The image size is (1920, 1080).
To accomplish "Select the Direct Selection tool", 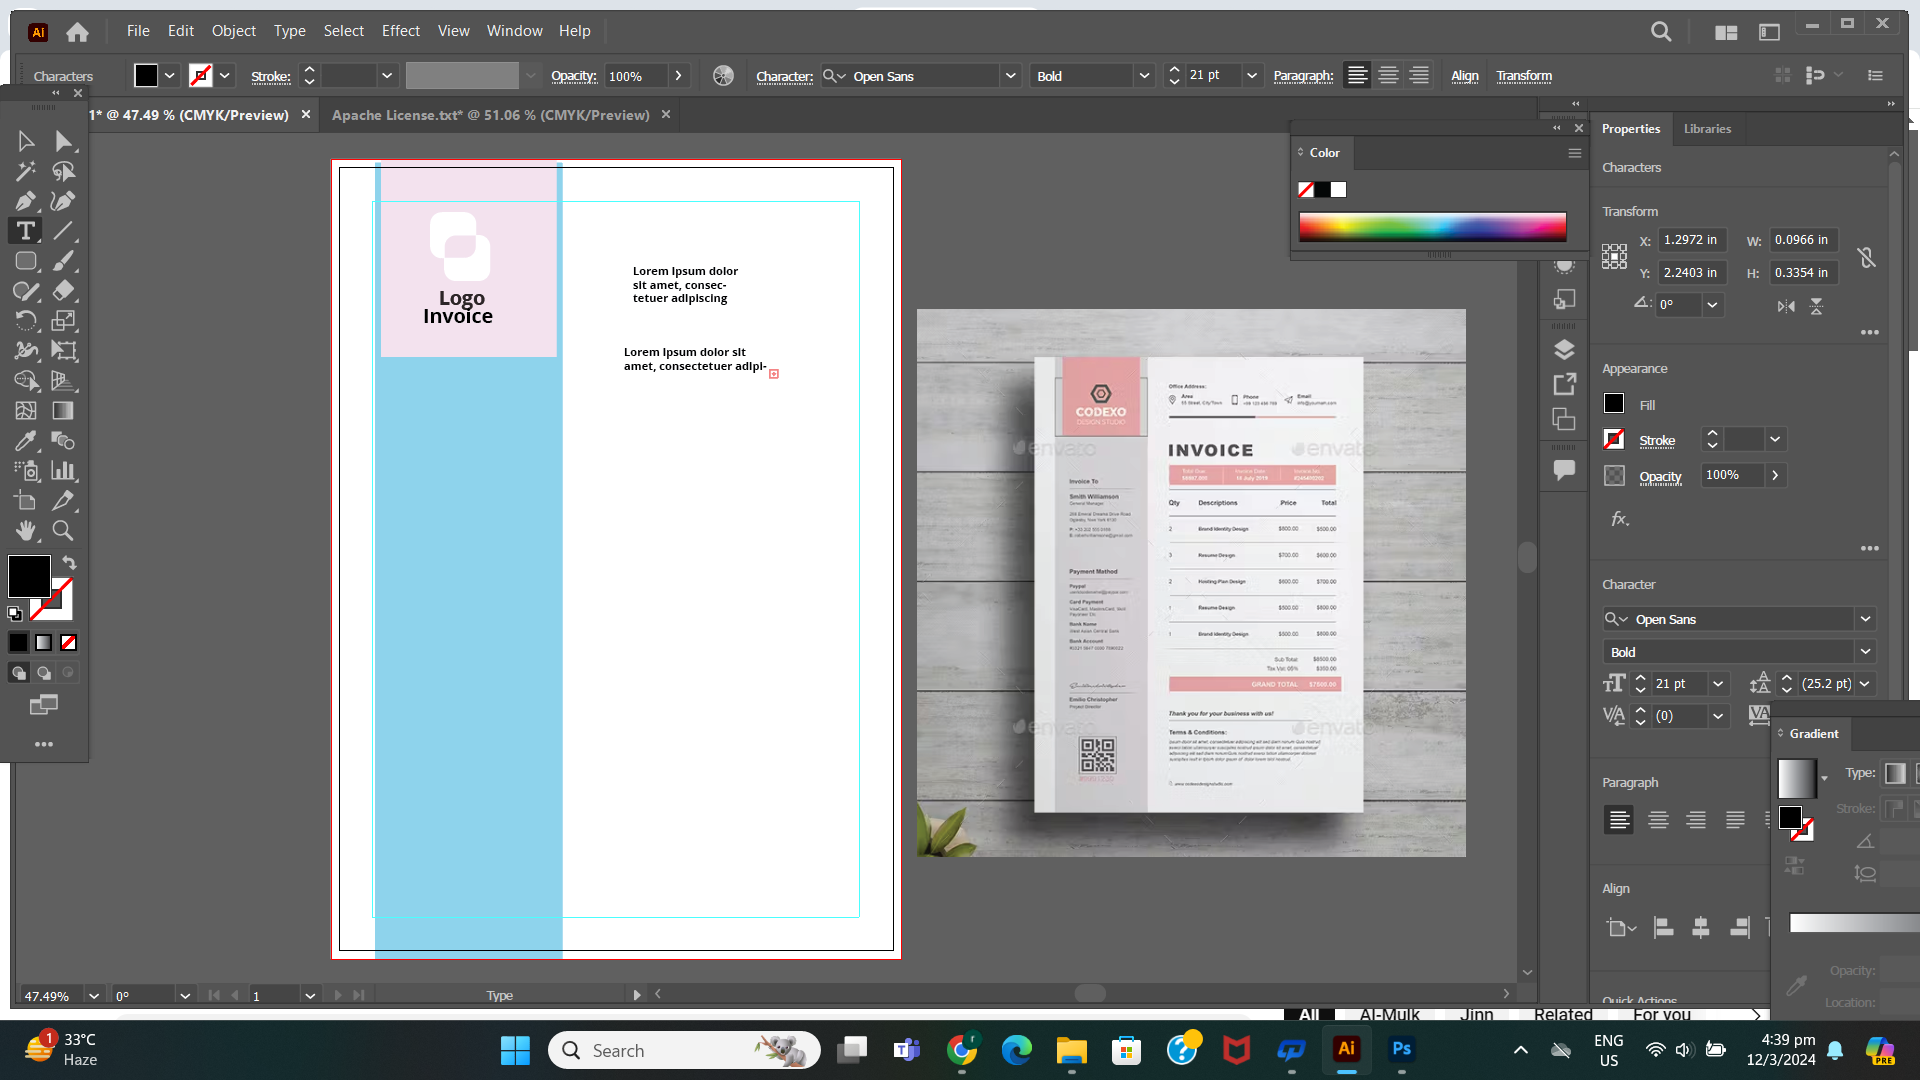I will (x=63, y=141).
